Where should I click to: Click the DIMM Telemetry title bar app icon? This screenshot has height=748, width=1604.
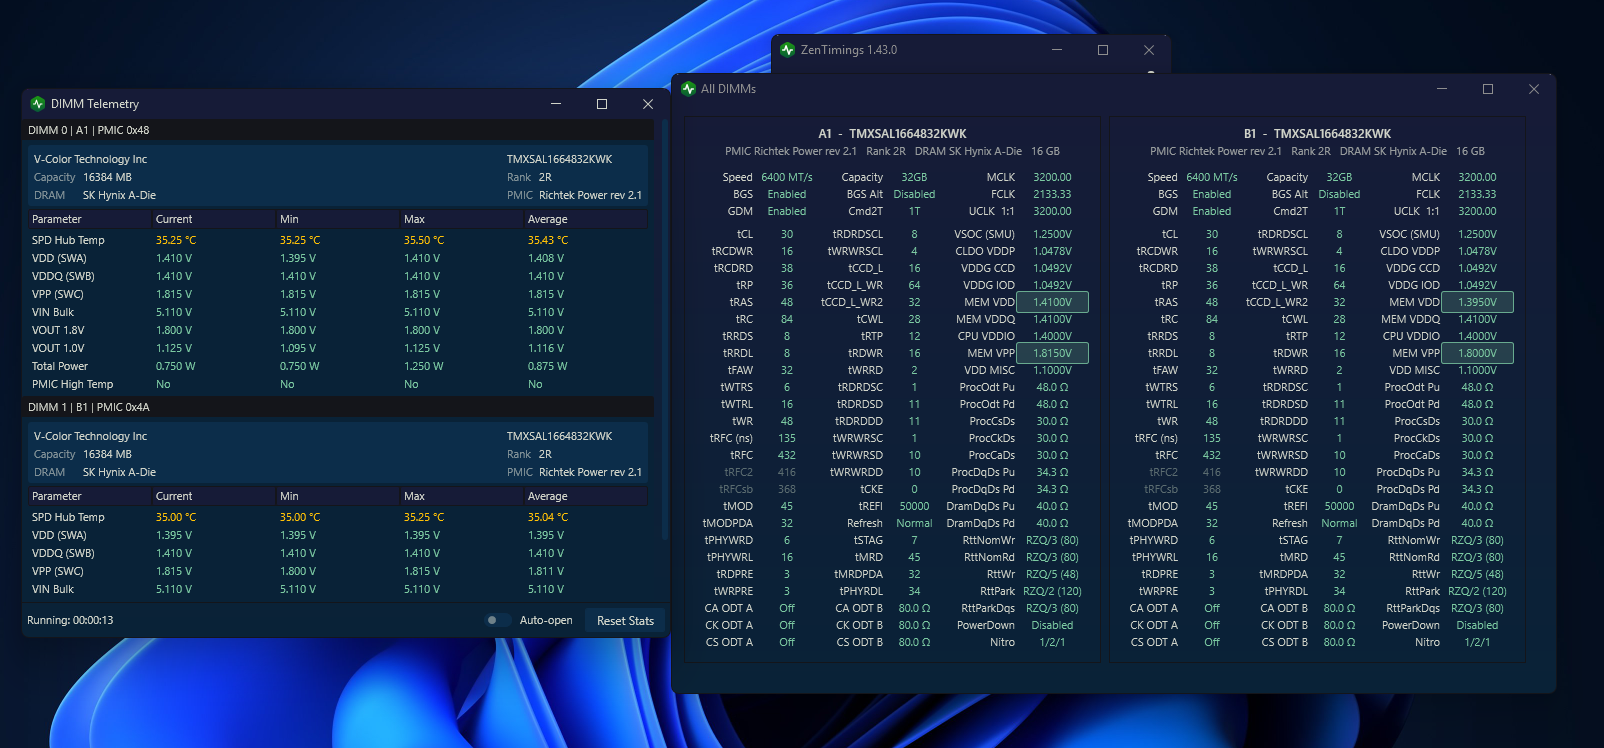point(38,104)
